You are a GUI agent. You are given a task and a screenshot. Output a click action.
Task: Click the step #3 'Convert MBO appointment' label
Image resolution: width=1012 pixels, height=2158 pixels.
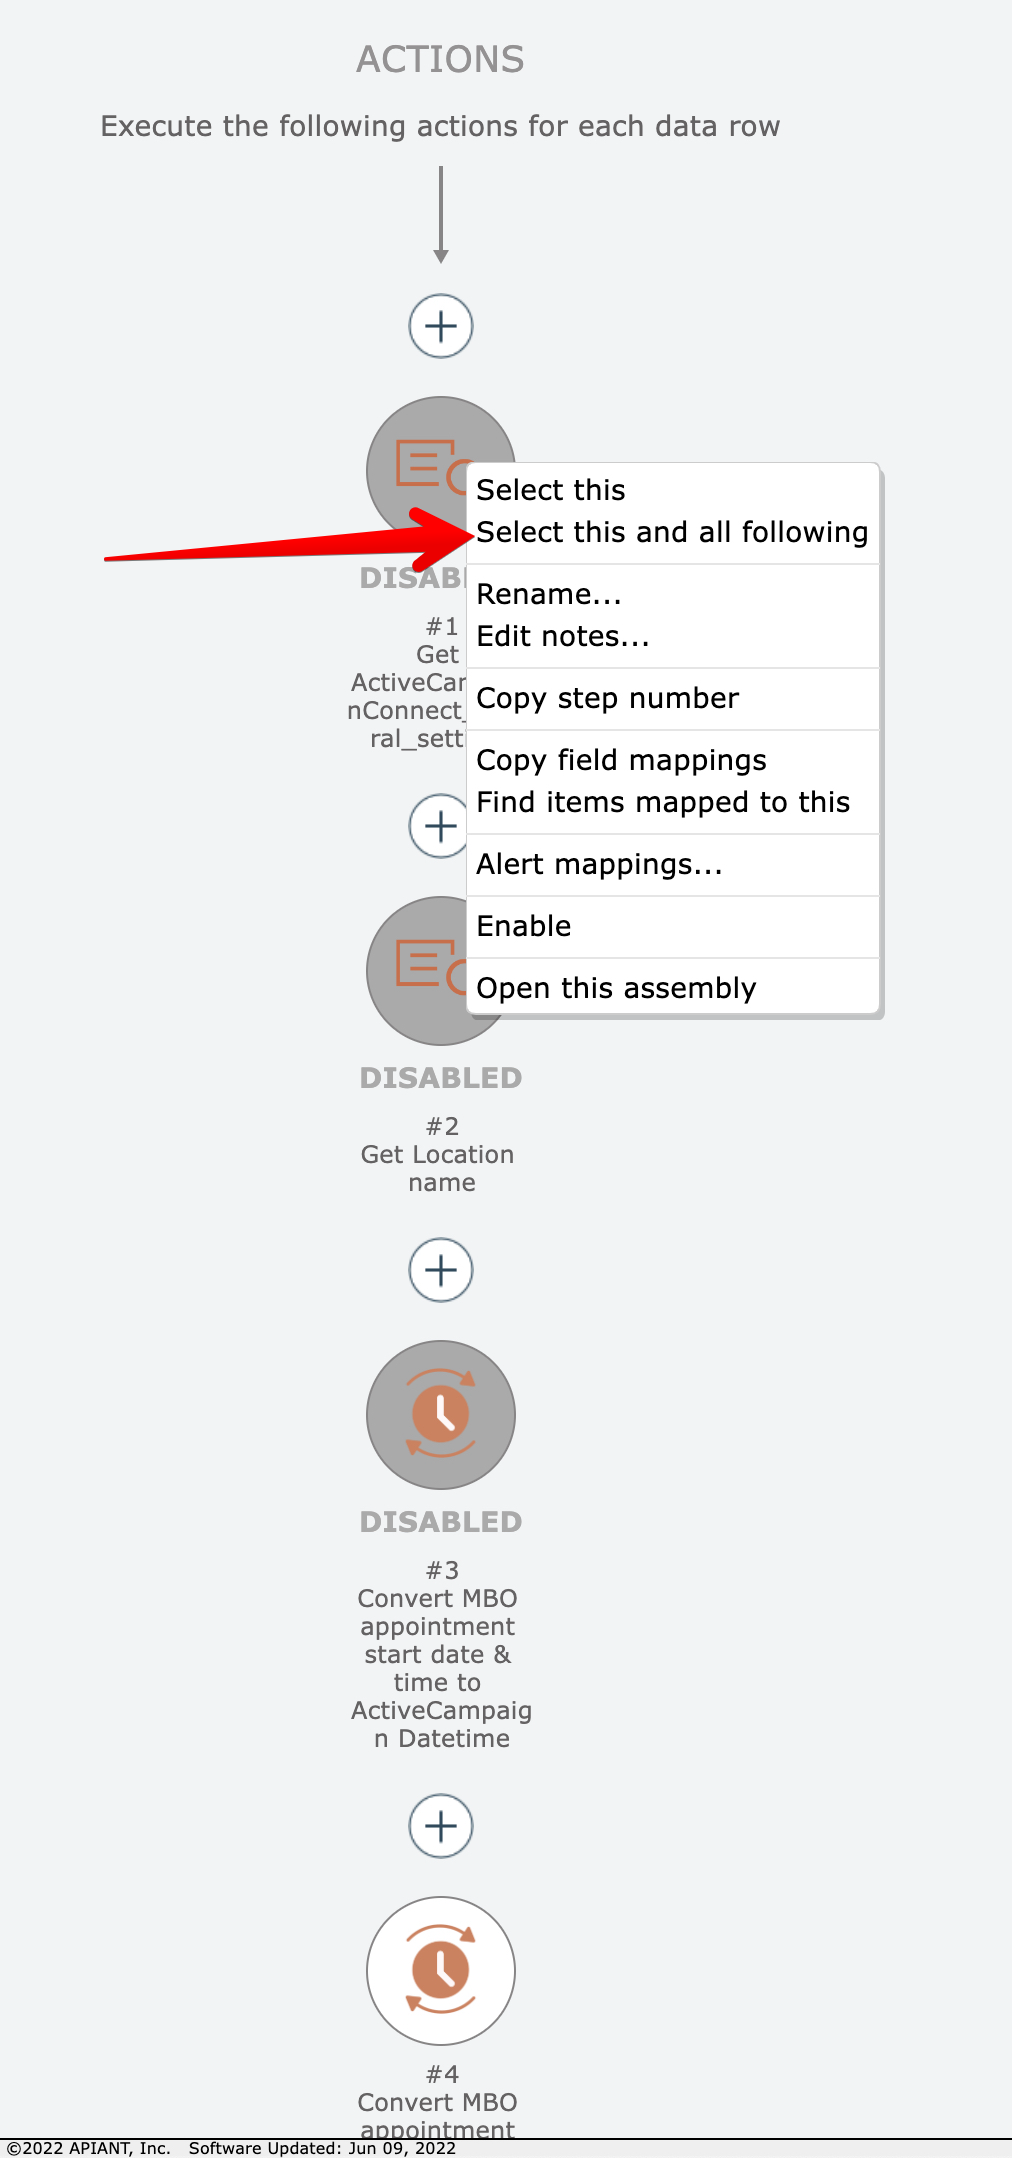pyautogui.click(x=439, y=1654)
